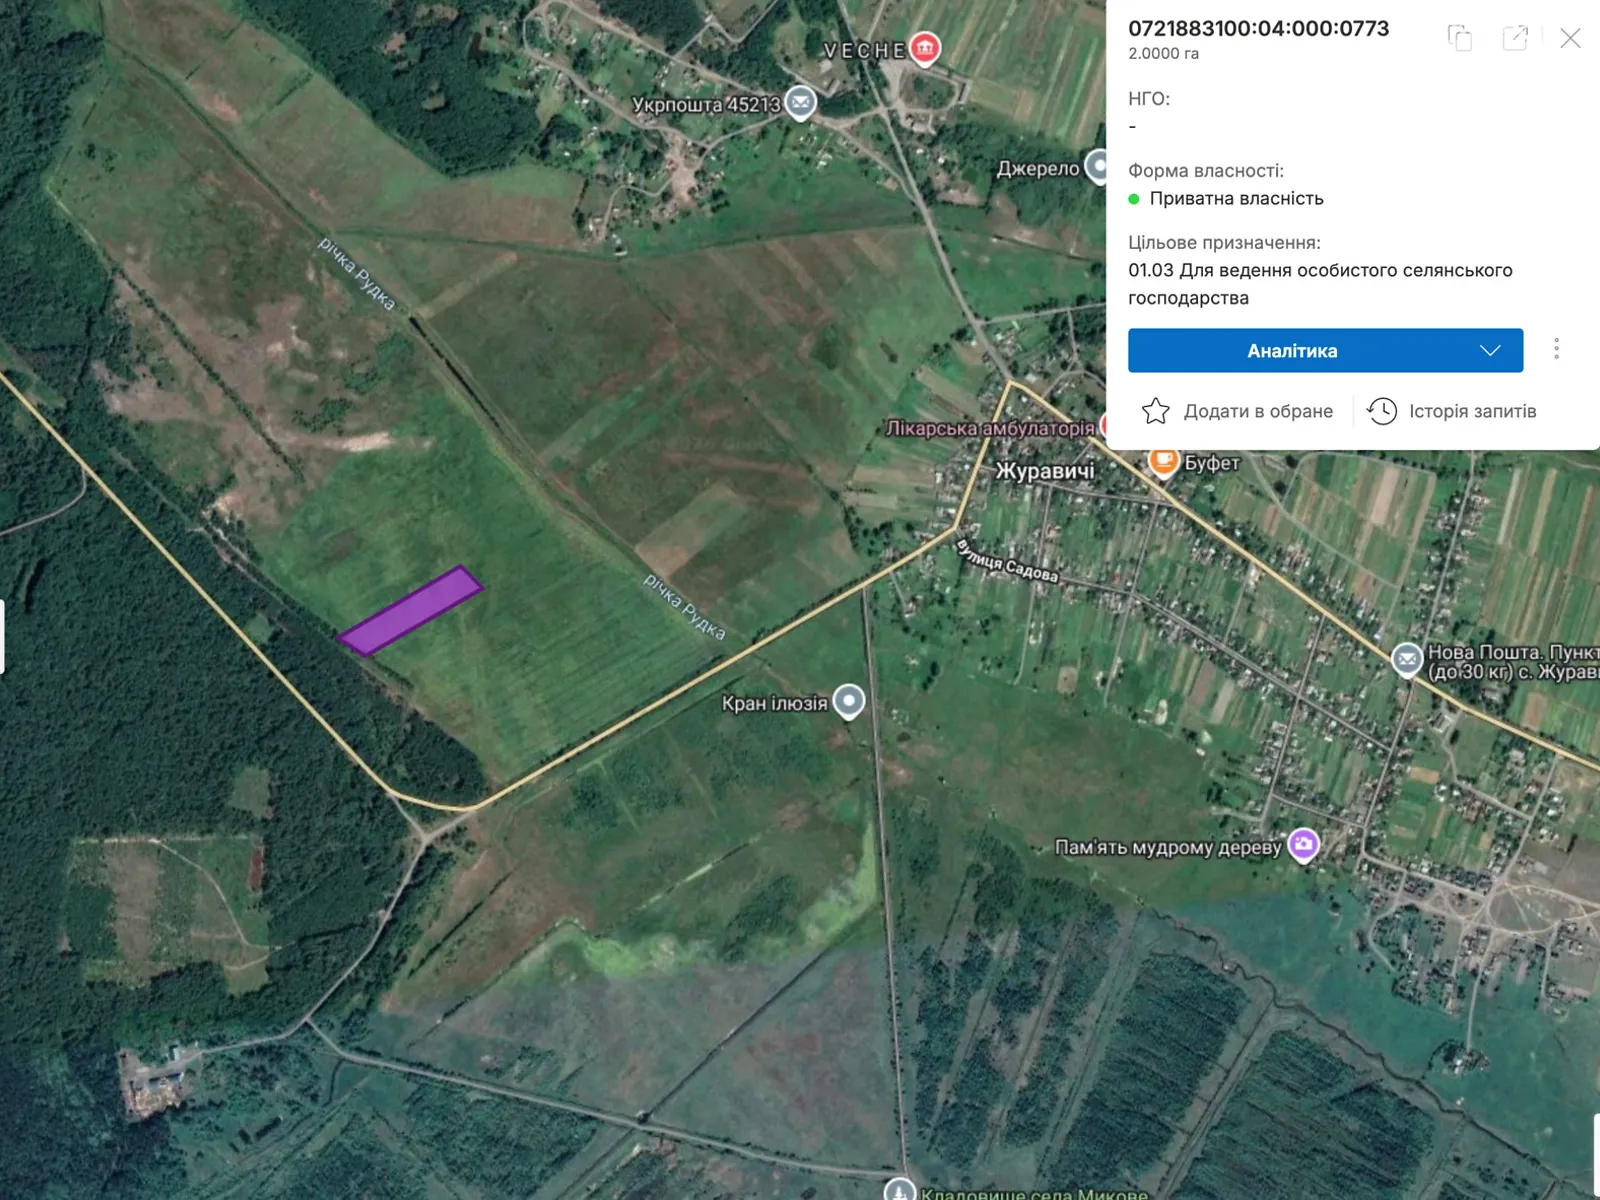Click the Джерело map marker
1600x1200 pixels.
click(x=1098, y=167)
